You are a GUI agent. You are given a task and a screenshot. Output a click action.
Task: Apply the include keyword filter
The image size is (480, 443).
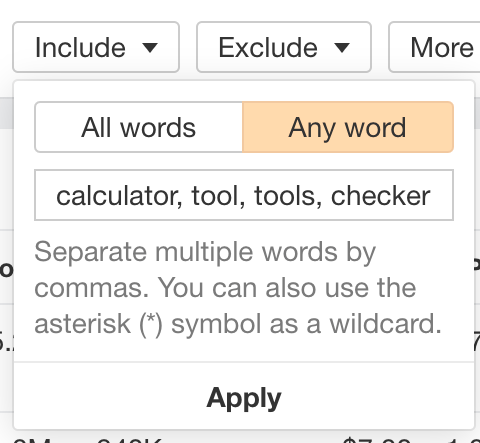pyautogui.click(x=244, y=396)
